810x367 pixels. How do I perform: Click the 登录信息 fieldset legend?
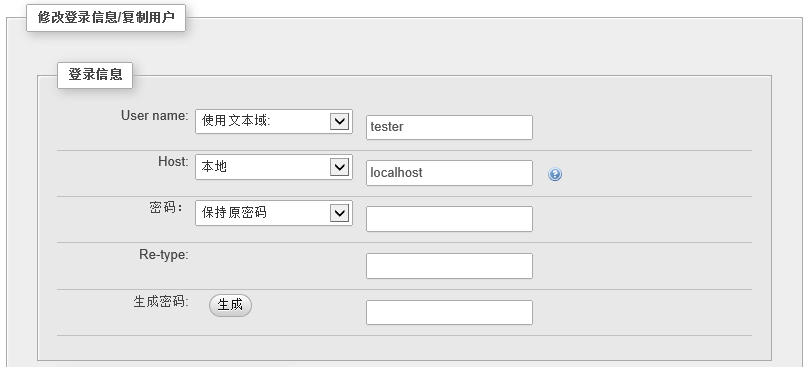tap(95, 75)
